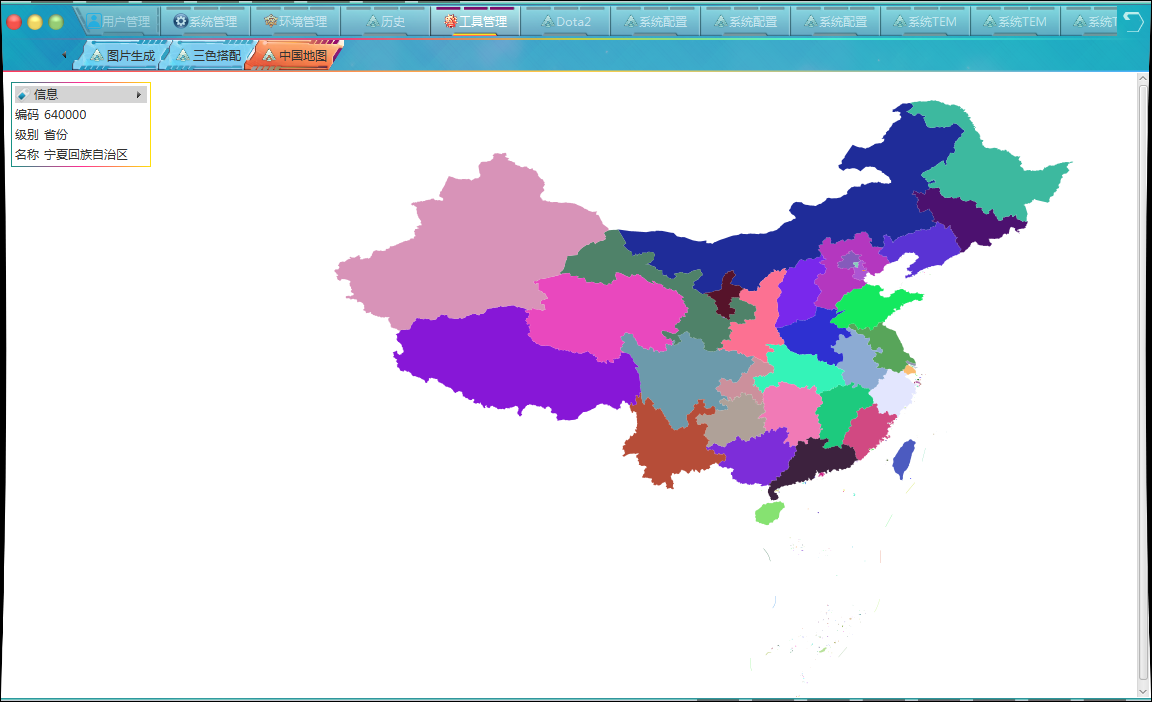Click the red gear icon on 工具管理 tab
The height and width of the screenshot is (702, 1152).
[448, 21]
